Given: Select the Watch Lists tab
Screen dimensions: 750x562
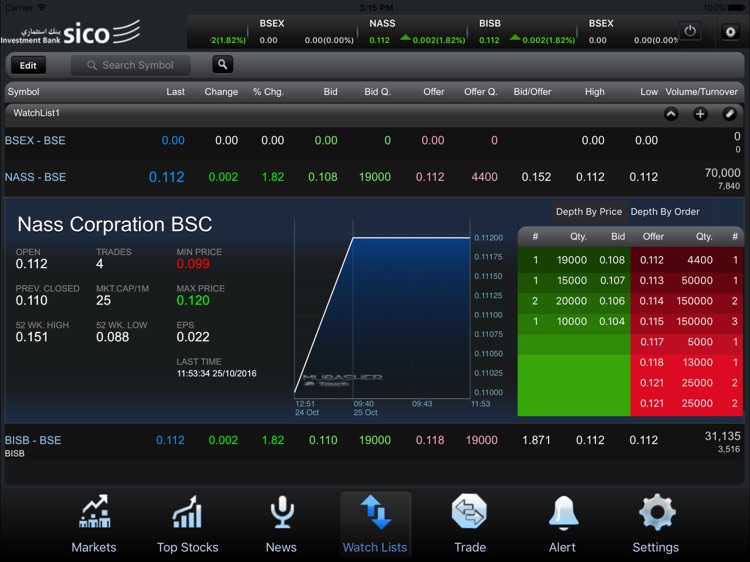Looking at the screenshot, I should click(x=375, y=524).
